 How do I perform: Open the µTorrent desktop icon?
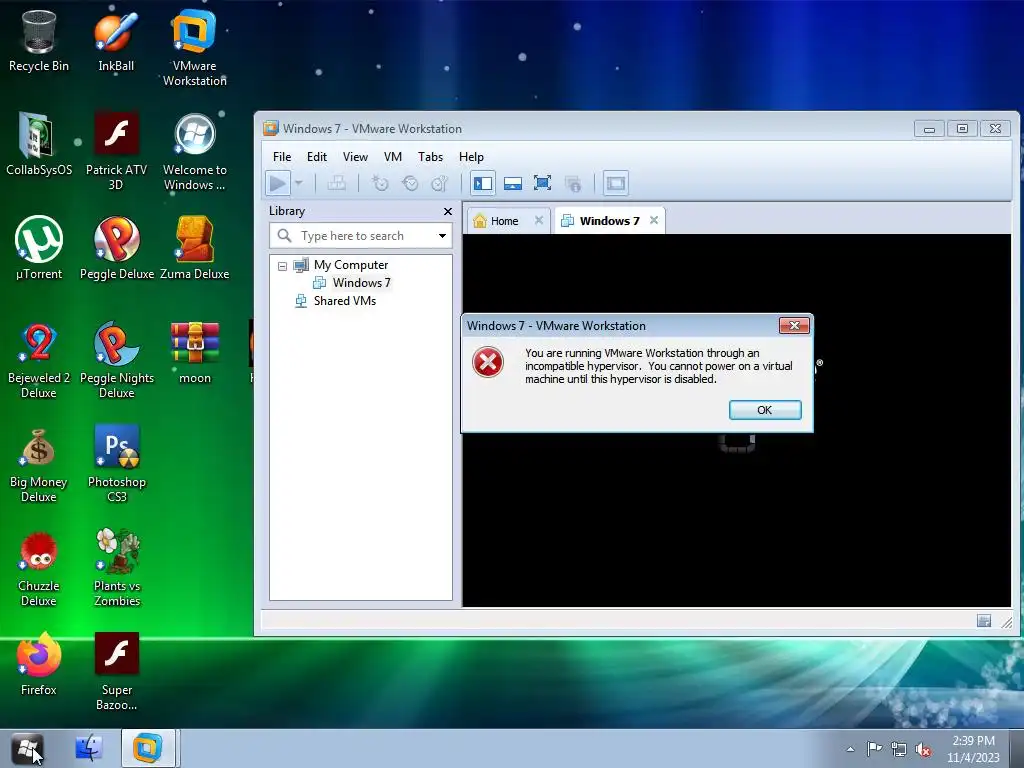coord(39,248)
